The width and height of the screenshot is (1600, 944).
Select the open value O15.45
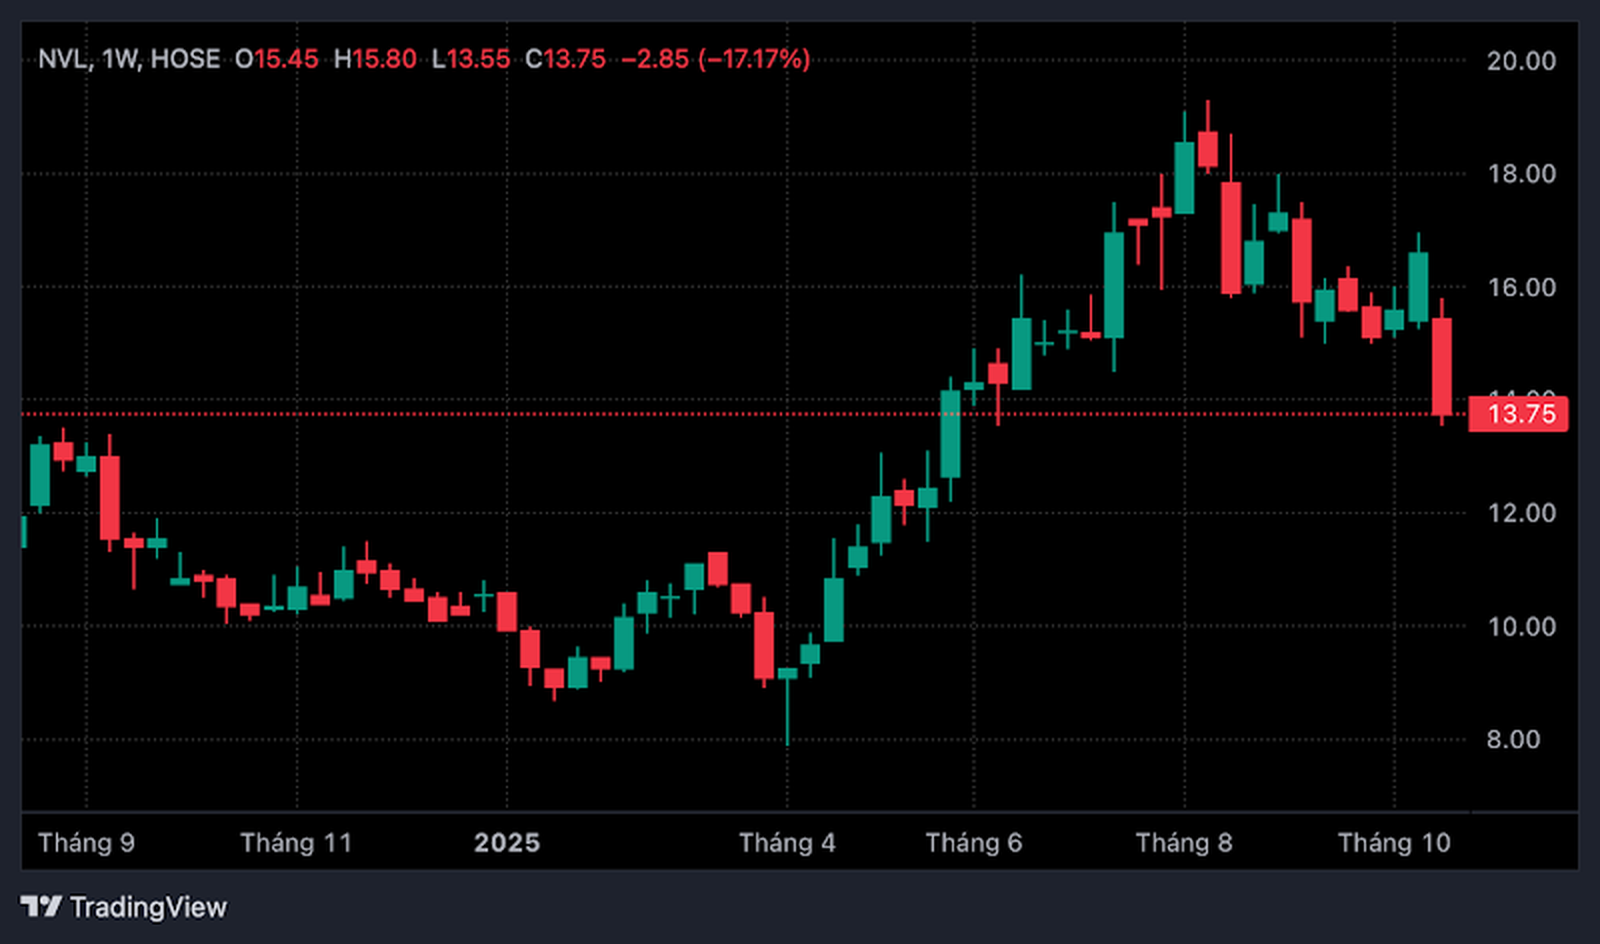(277, 59)
